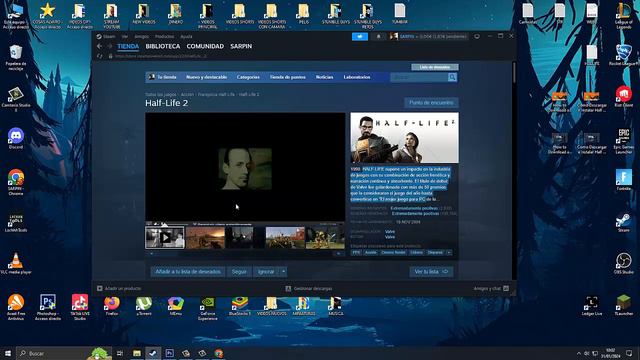Click the FPS tag
Image resolution: width=640 pixels, height=360 pixels.
[x=356, y=253]
